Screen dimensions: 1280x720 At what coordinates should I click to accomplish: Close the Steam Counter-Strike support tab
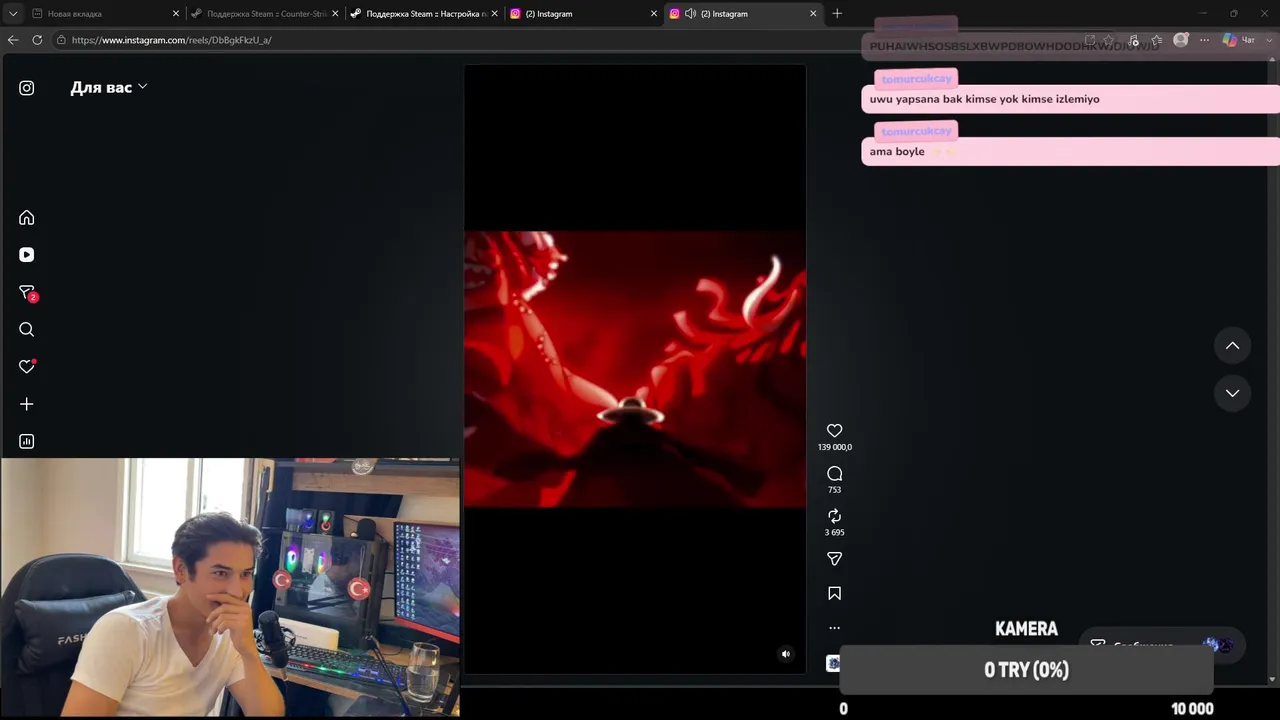coord(335,14)
